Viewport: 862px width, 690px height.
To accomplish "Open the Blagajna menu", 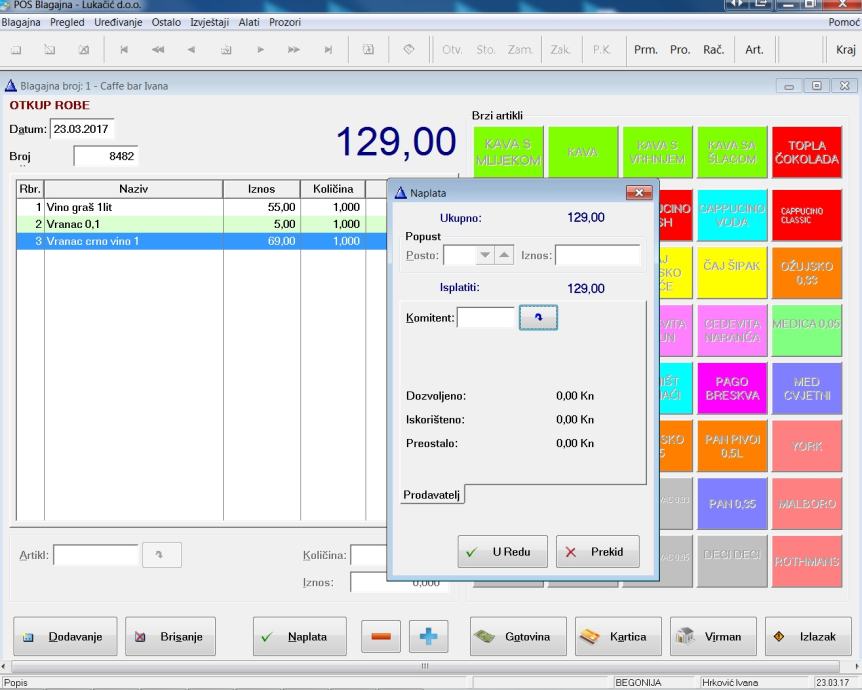I will (21, 22).
